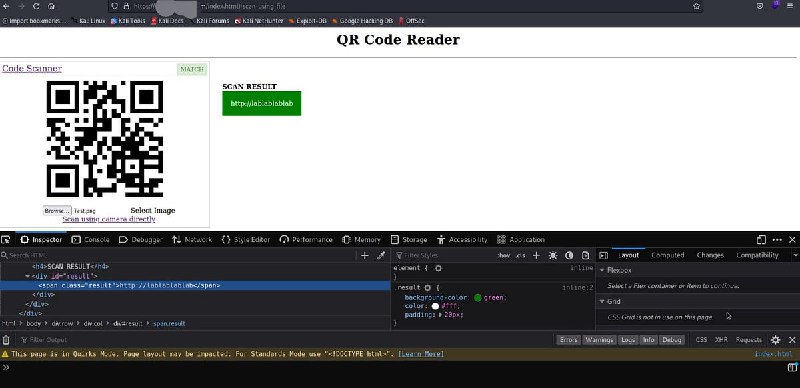Toggle Errors console filter
The image size is (800, 388).
click(x=568, y=340)
